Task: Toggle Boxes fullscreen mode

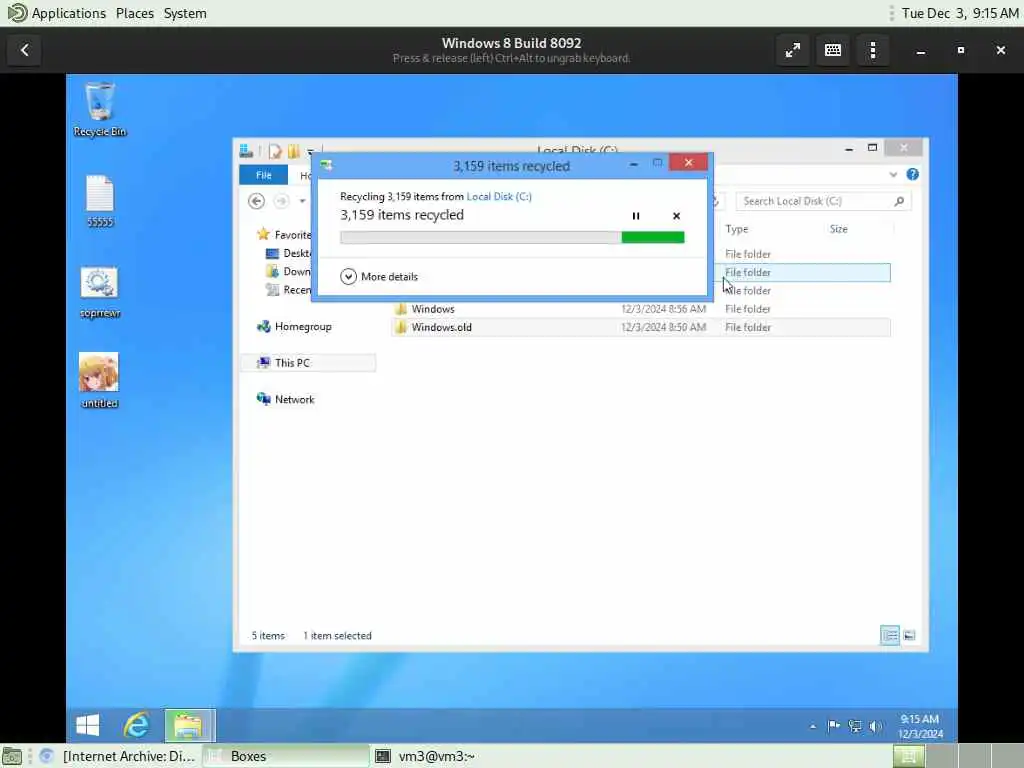Action: 793,50
